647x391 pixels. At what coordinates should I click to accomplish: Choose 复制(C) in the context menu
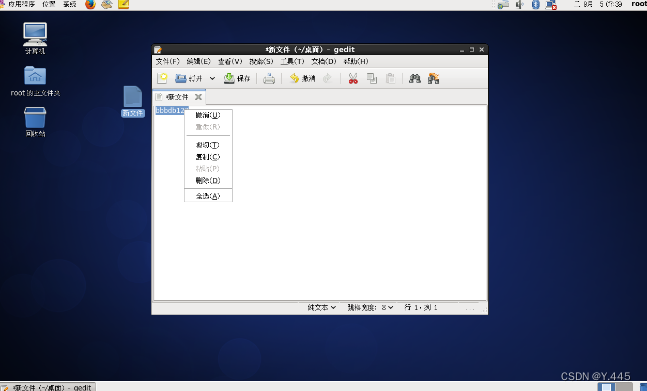pyautogui.click(x=208, y=157)
